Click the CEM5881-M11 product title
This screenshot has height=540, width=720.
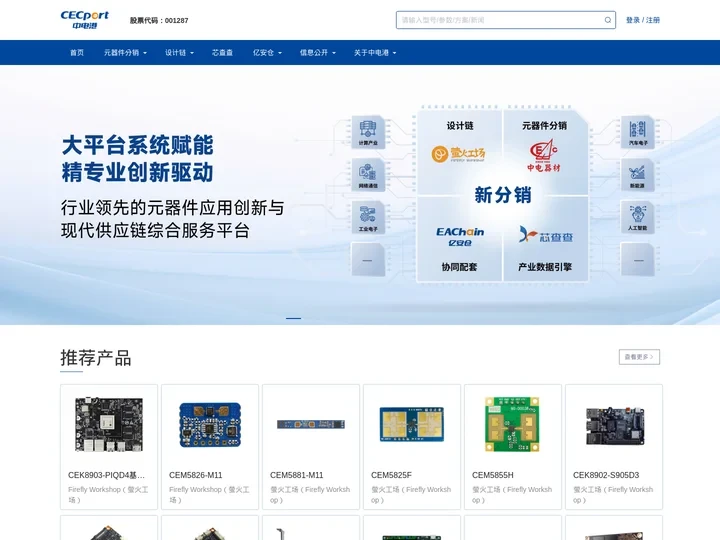click(297, 475)
